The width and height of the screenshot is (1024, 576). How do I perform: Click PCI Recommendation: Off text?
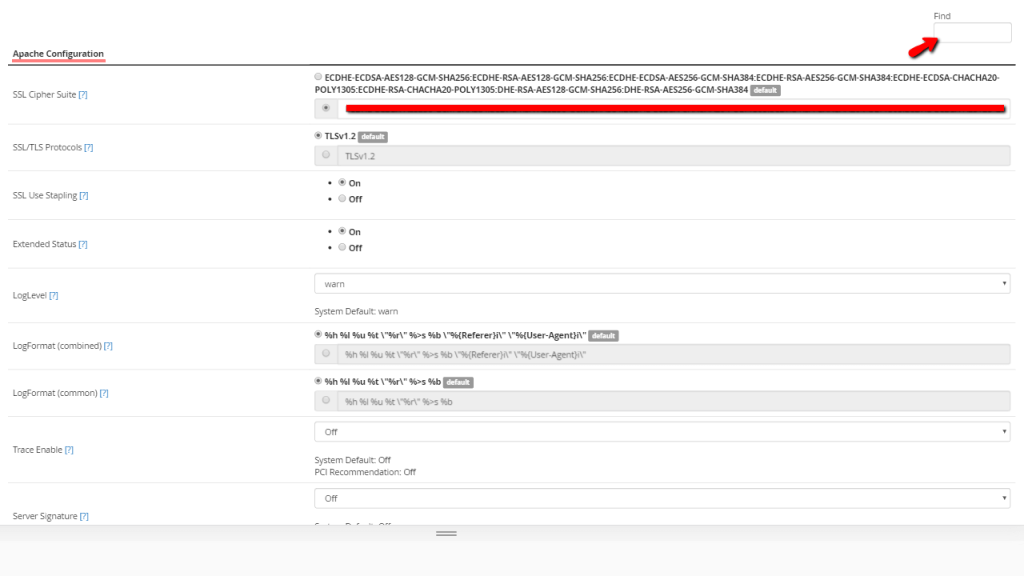coord(365,472)
